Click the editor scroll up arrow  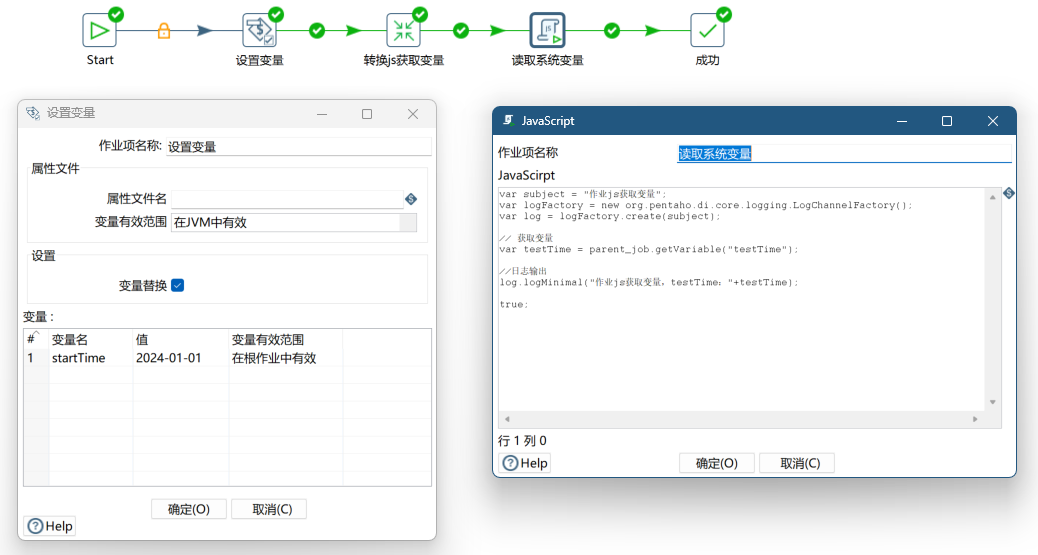(x=992, y=197)
